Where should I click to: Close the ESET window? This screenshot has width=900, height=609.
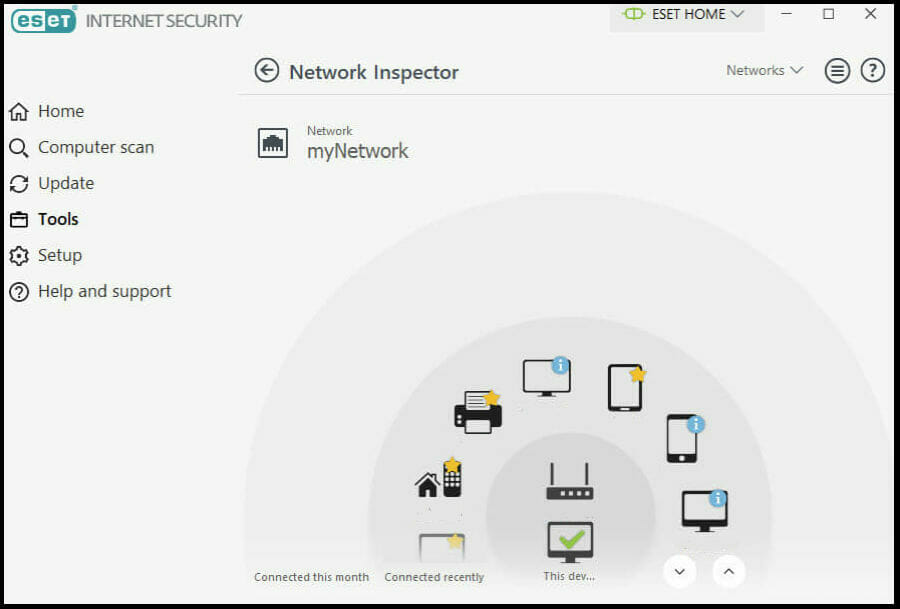pos(871,14)
